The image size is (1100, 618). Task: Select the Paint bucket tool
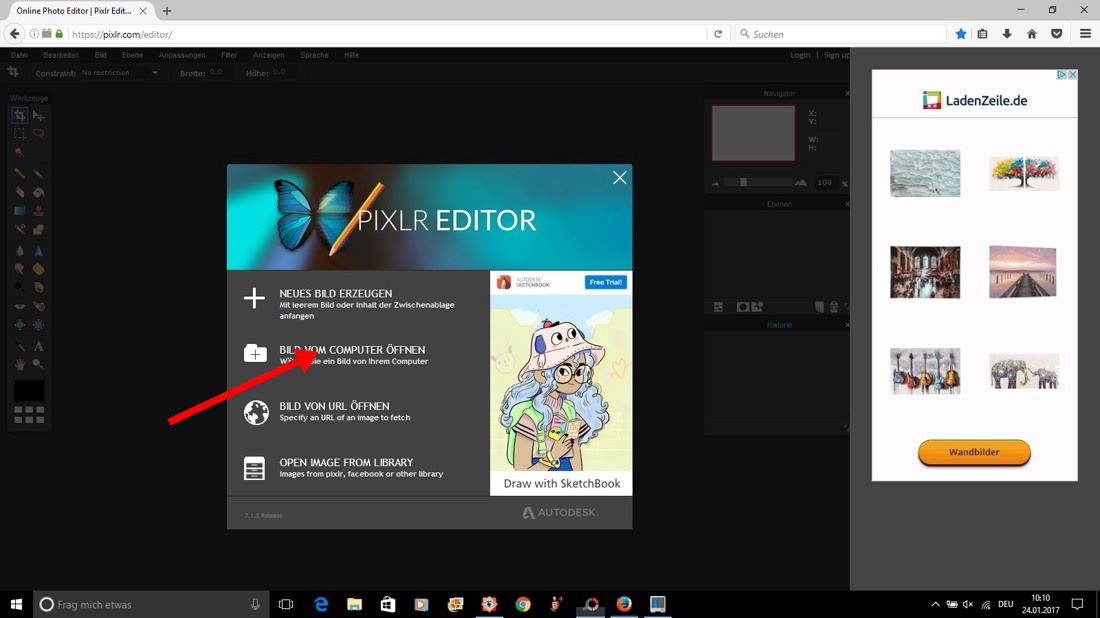click(39, 192)
